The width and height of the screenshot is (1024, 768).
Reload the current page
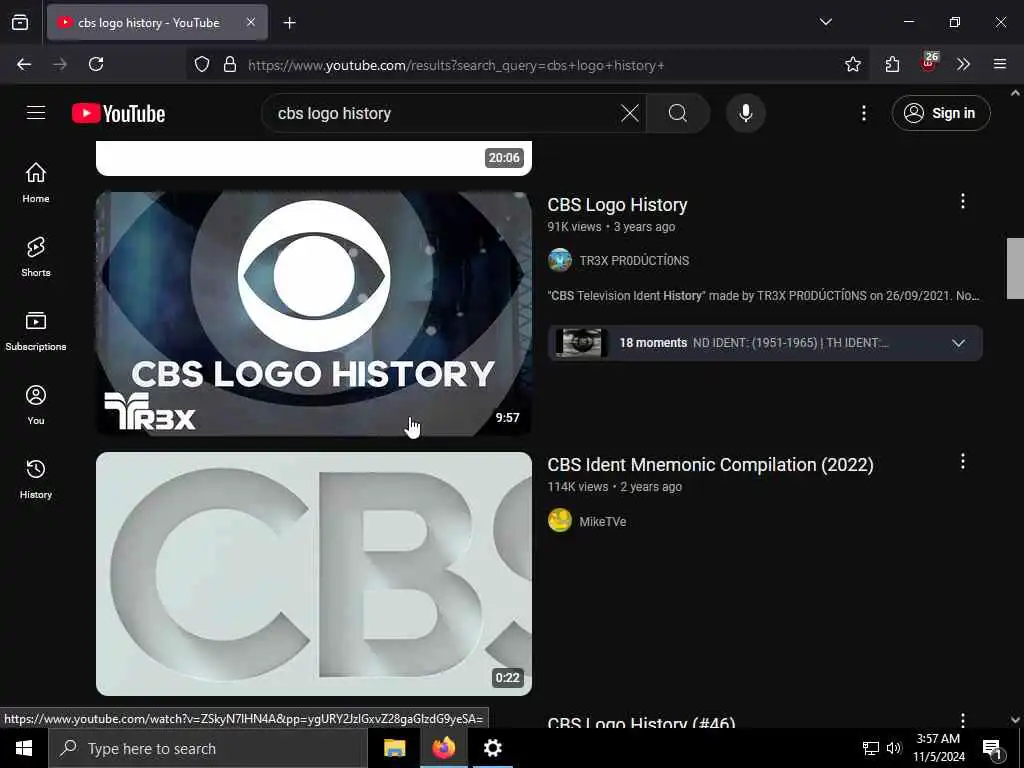point(96,64)
